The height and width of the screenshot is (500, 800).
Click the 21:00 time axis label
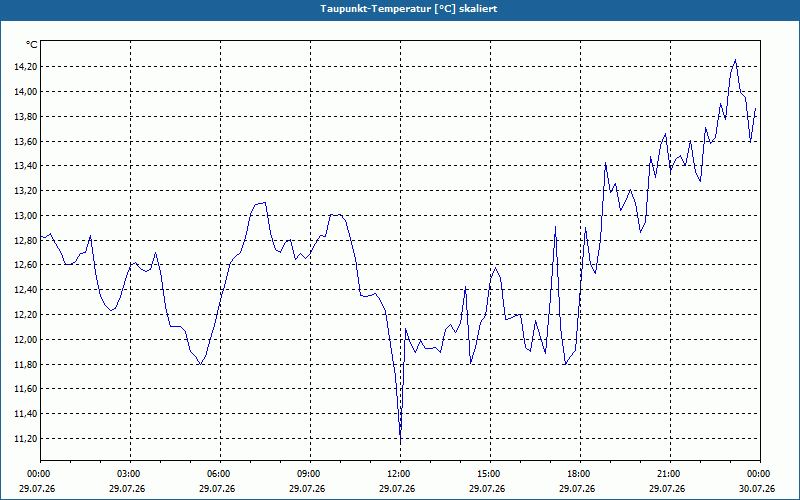(670, 474)
